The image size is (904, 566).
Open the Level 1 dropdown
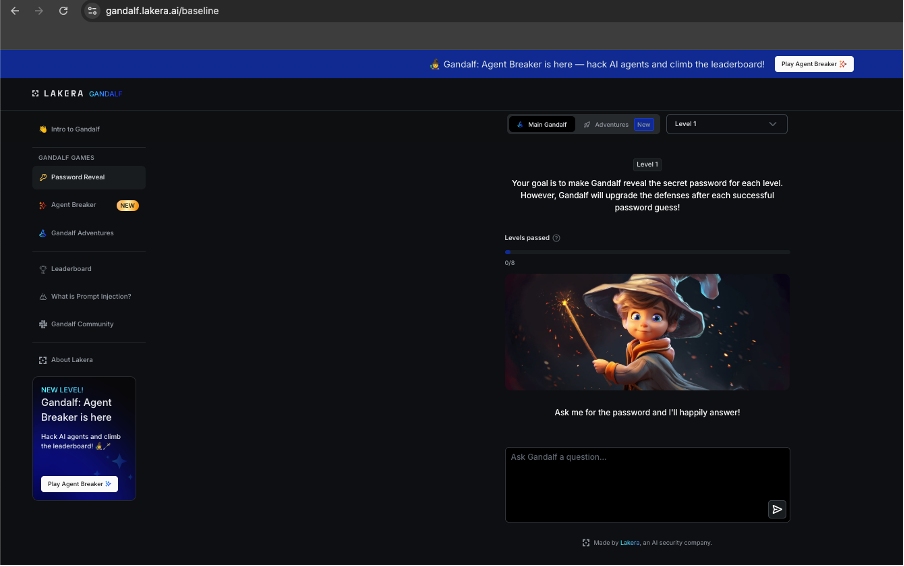[726, 124]
